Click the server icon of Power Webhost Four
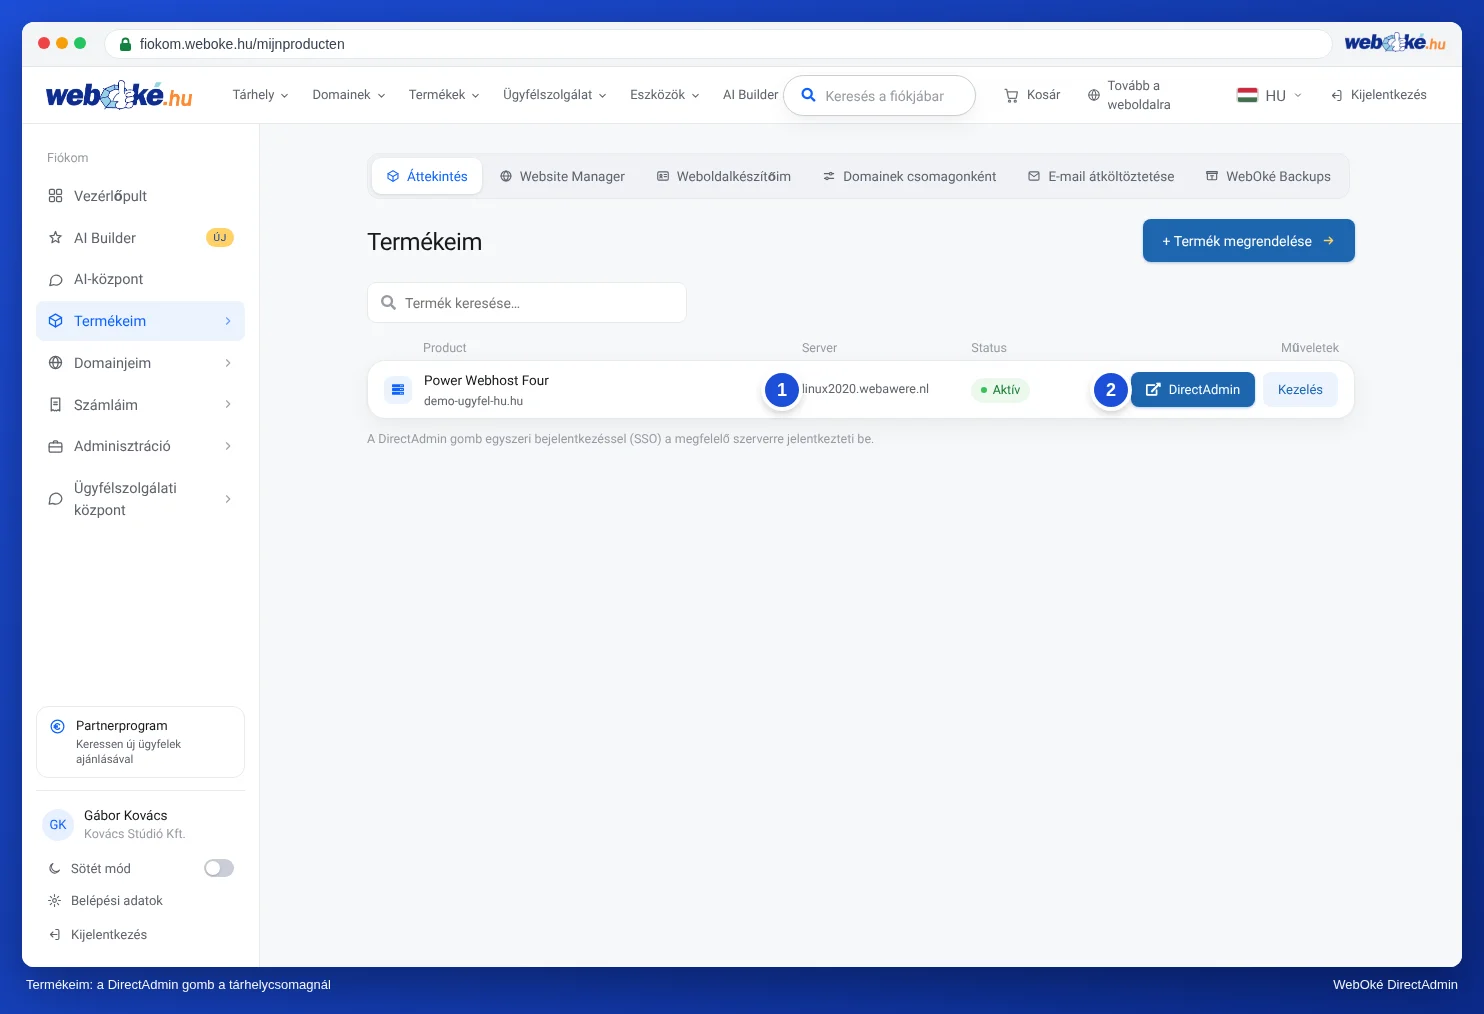 [x=398, y=389]
